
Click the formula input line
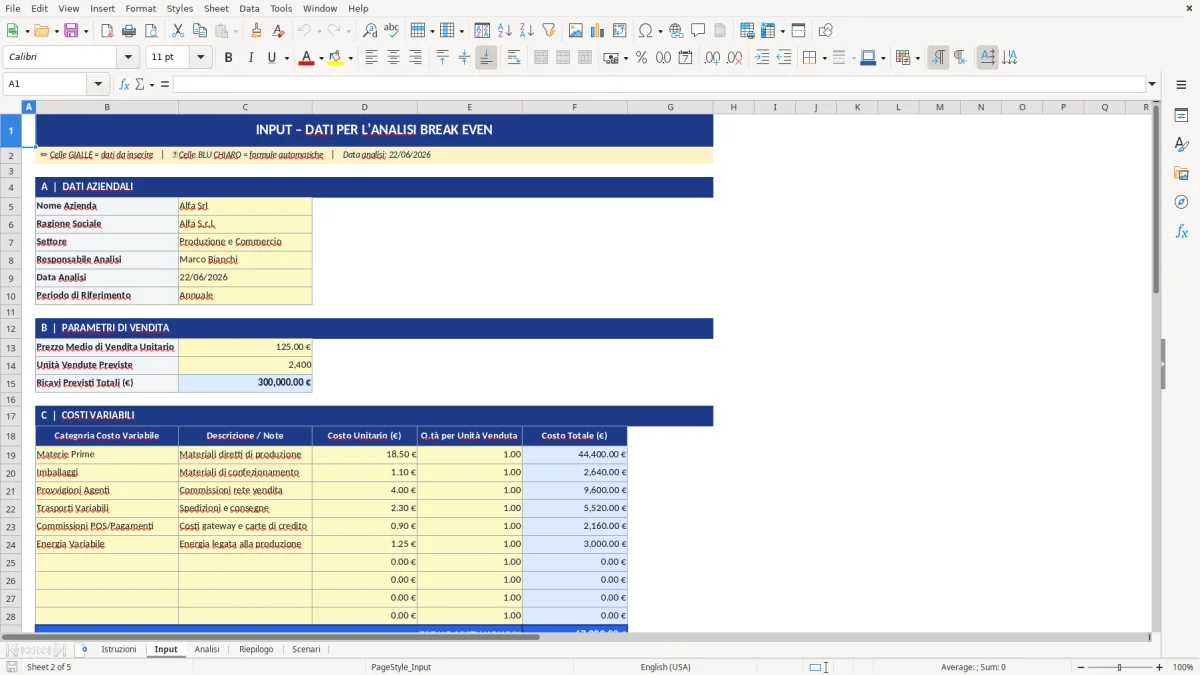pyautogui.click(x=658, y=84)
